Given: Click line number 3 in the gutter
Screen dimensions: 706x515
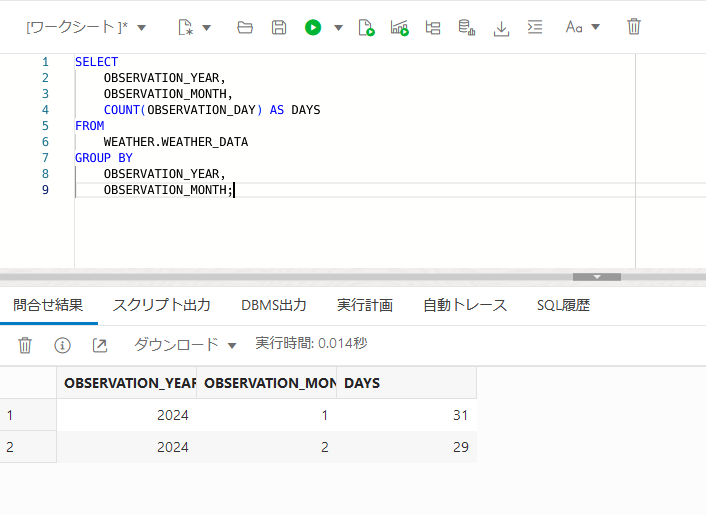Looking at the screenshot, I should pyautogui.click(x=45, y=94).
